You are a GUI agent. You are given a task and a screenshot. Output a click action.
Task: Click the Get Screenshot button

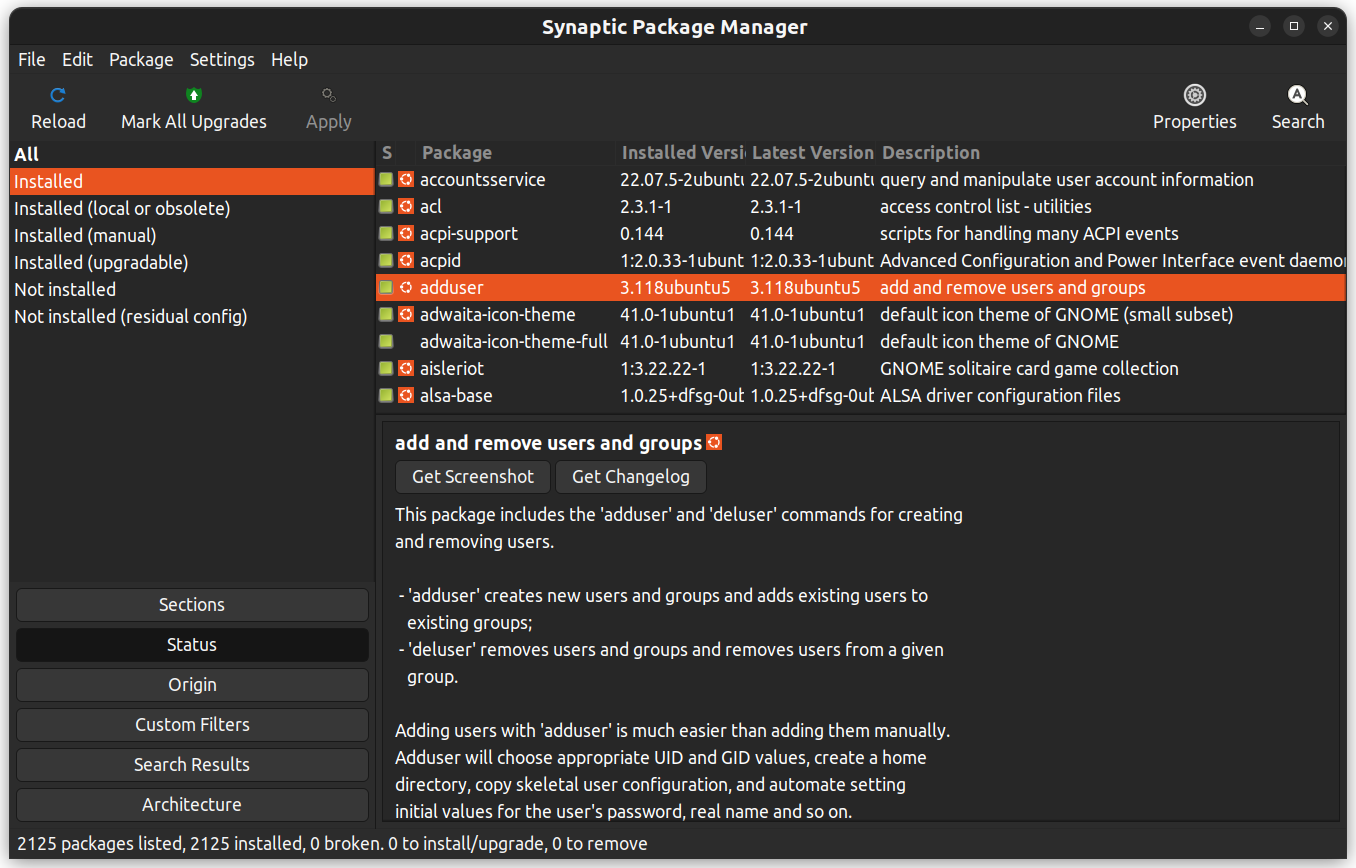(x=473, y=477)
